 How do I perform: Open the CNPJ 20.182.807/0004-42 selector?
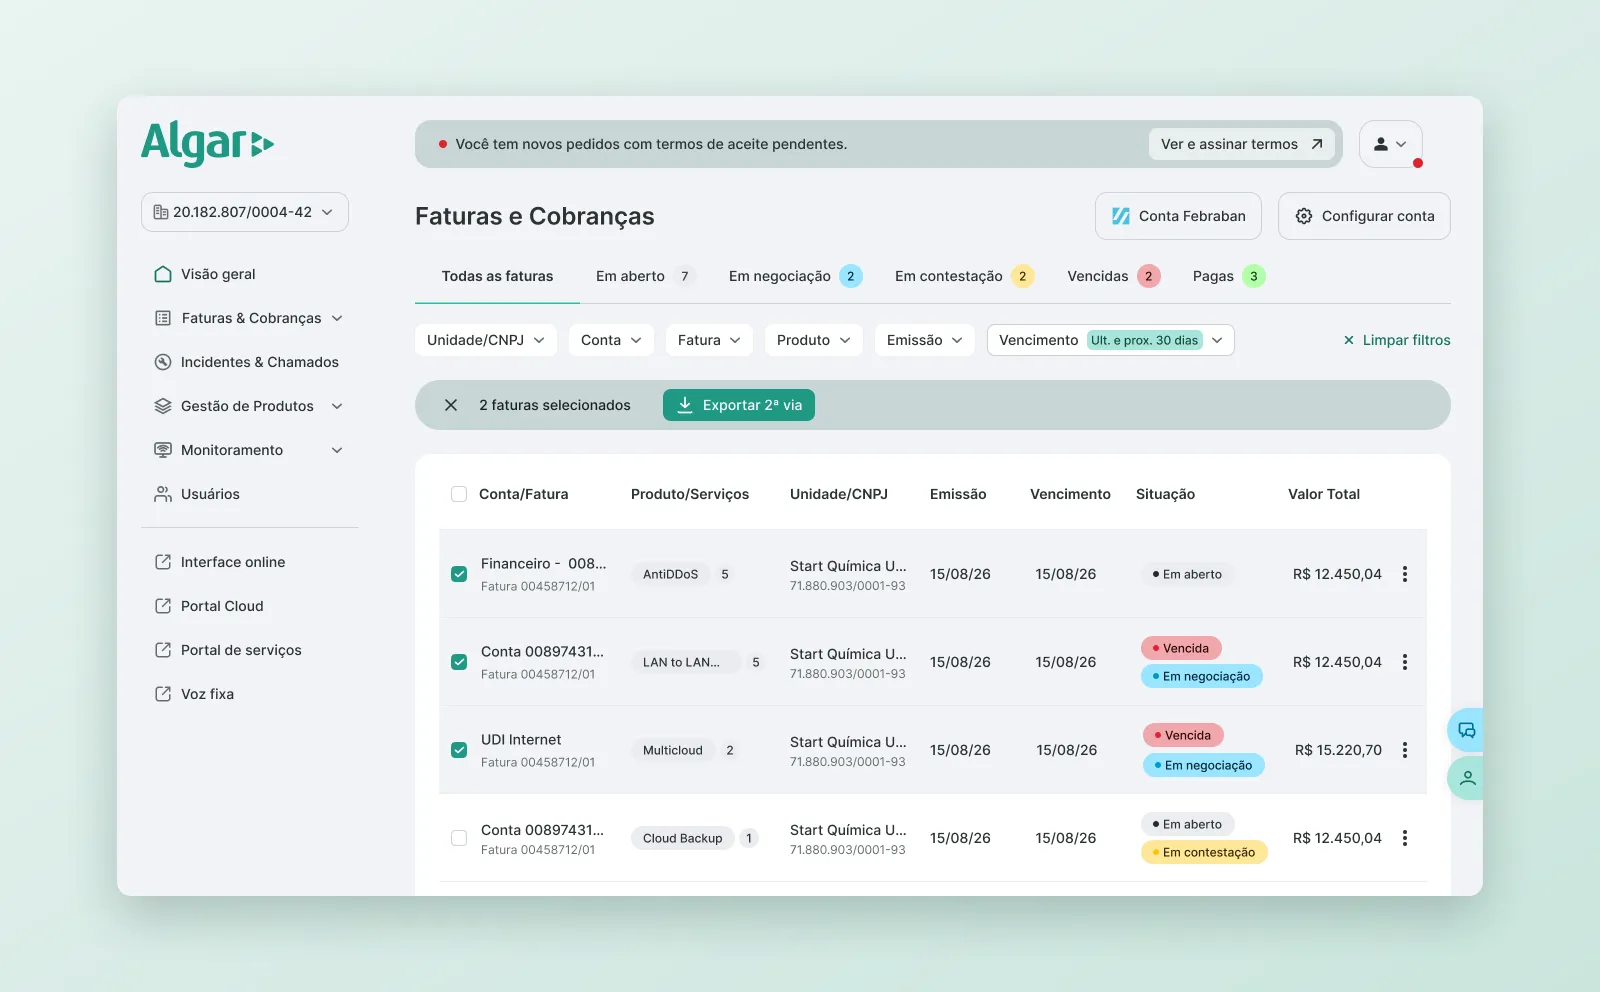(x=245, y=212)
